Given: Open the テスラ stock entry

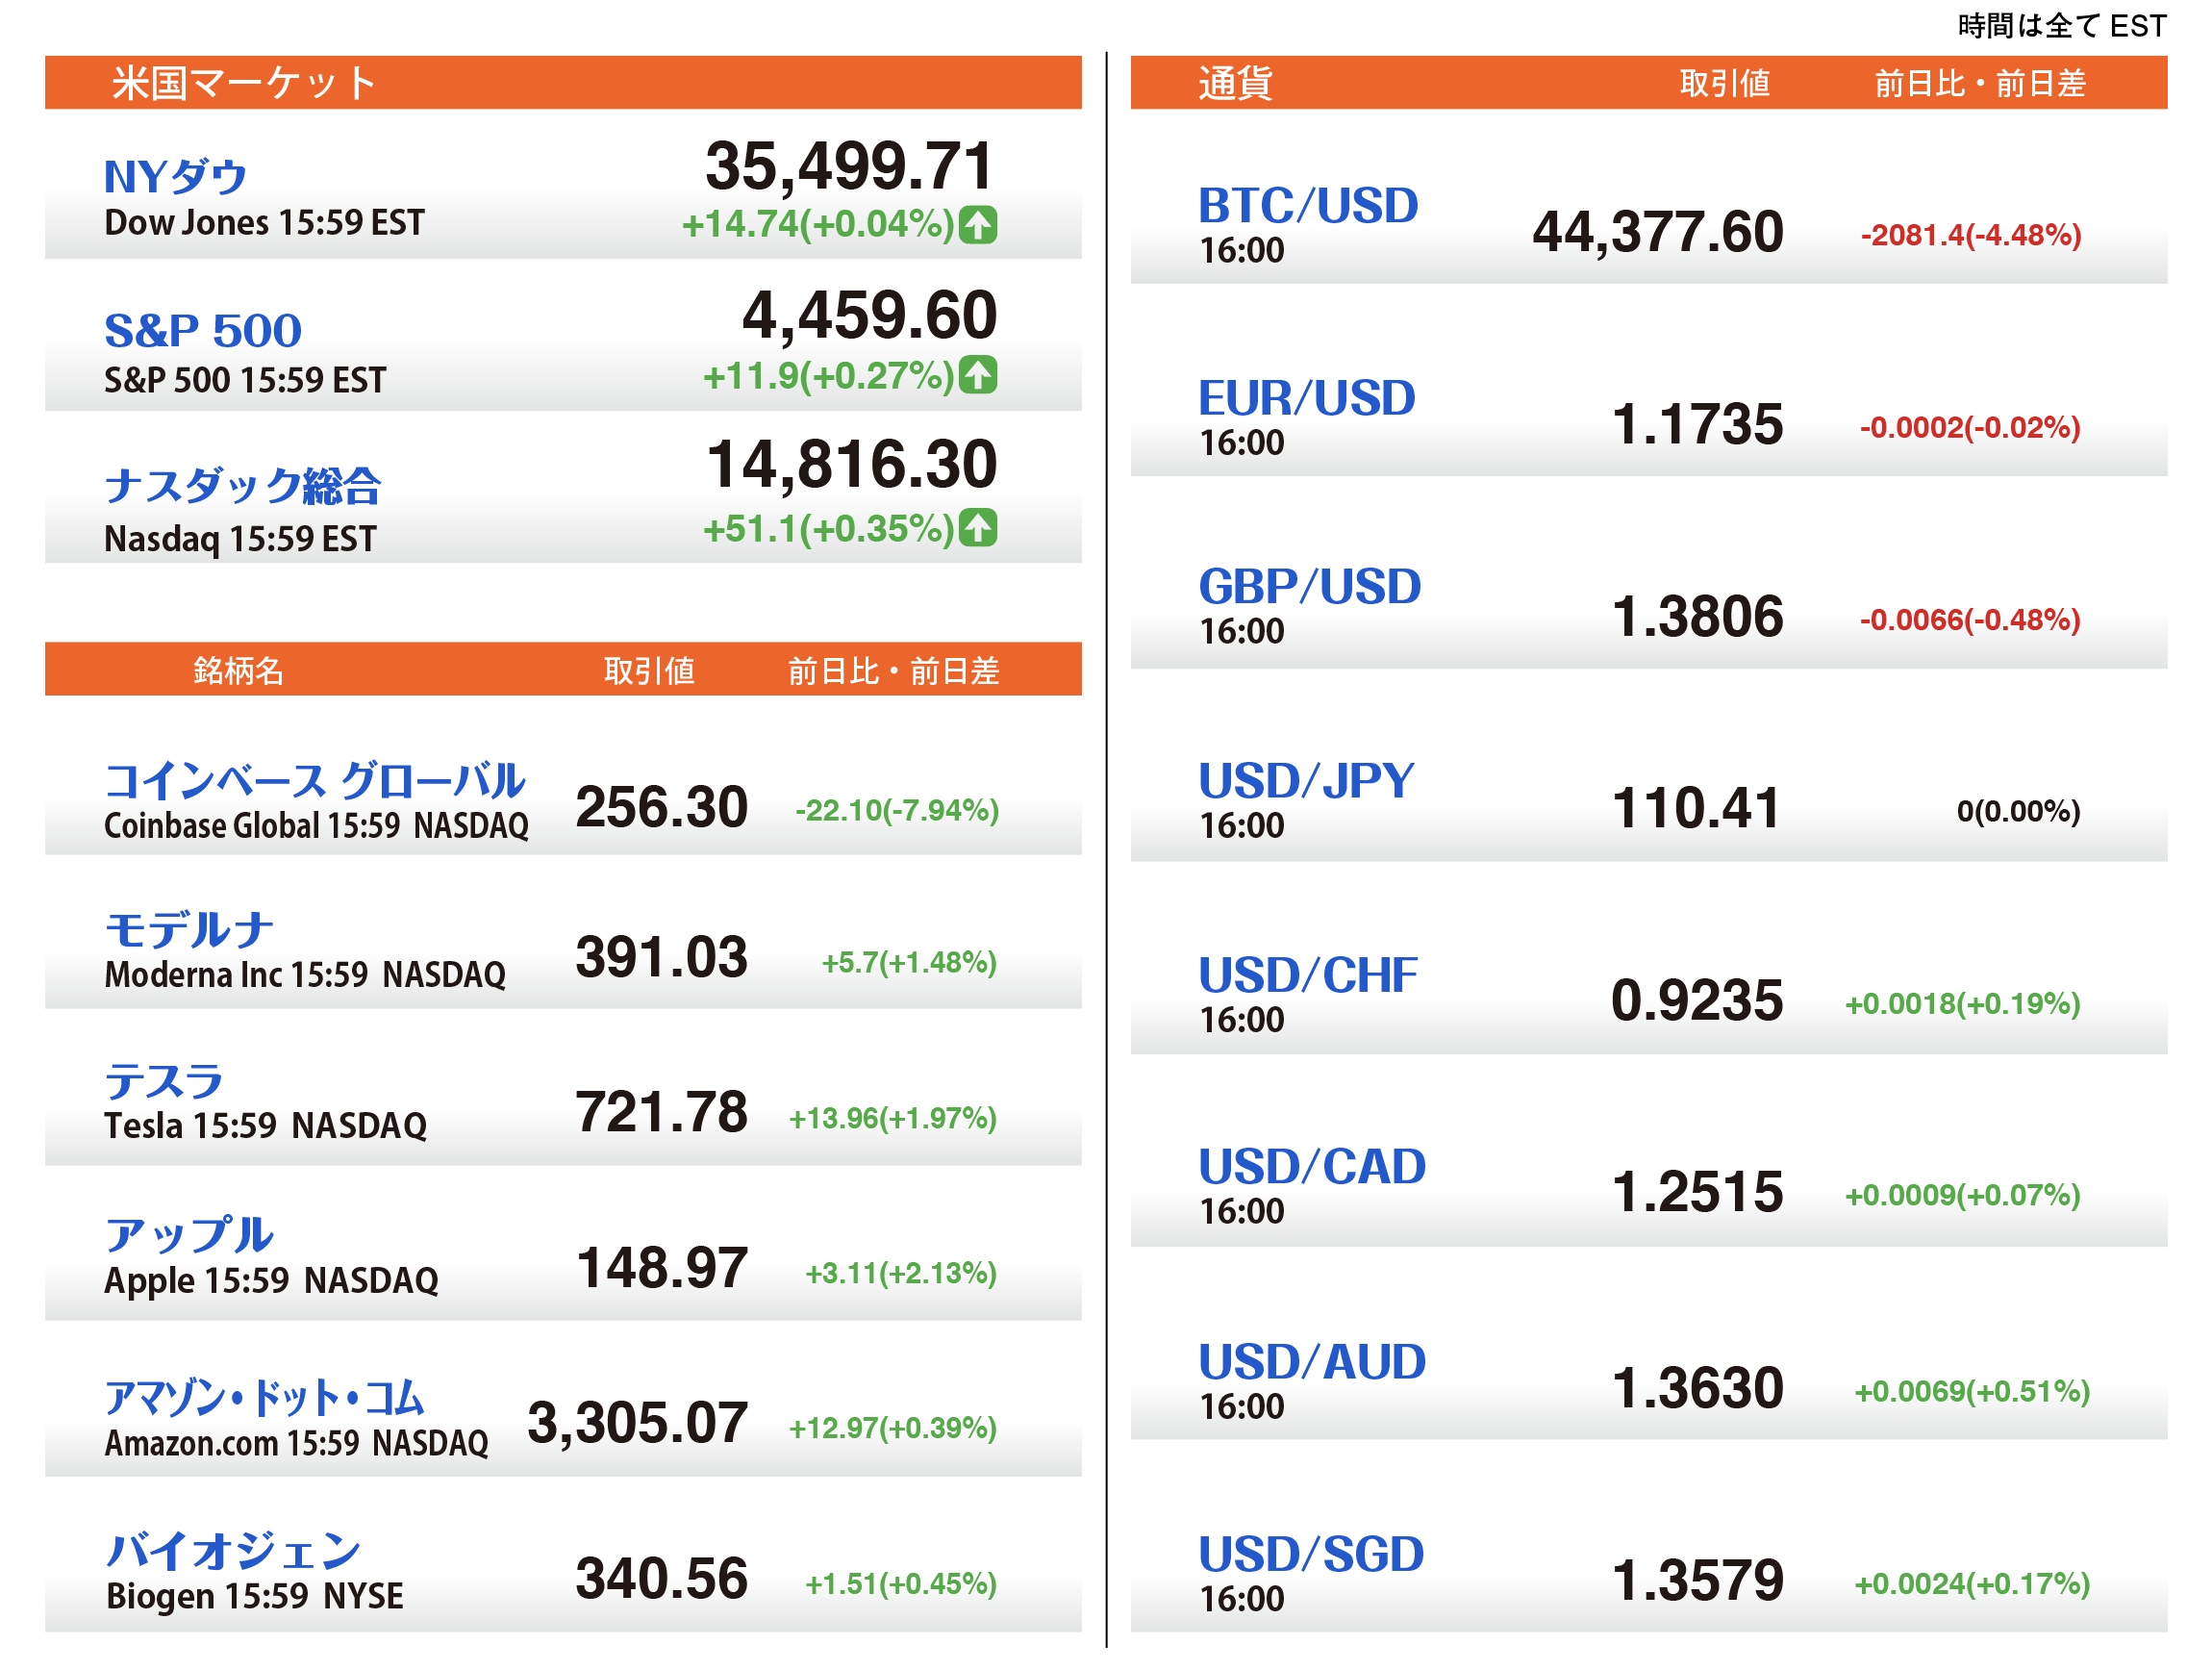Looking at the screenshot, I should click(x=164, y=1082).
